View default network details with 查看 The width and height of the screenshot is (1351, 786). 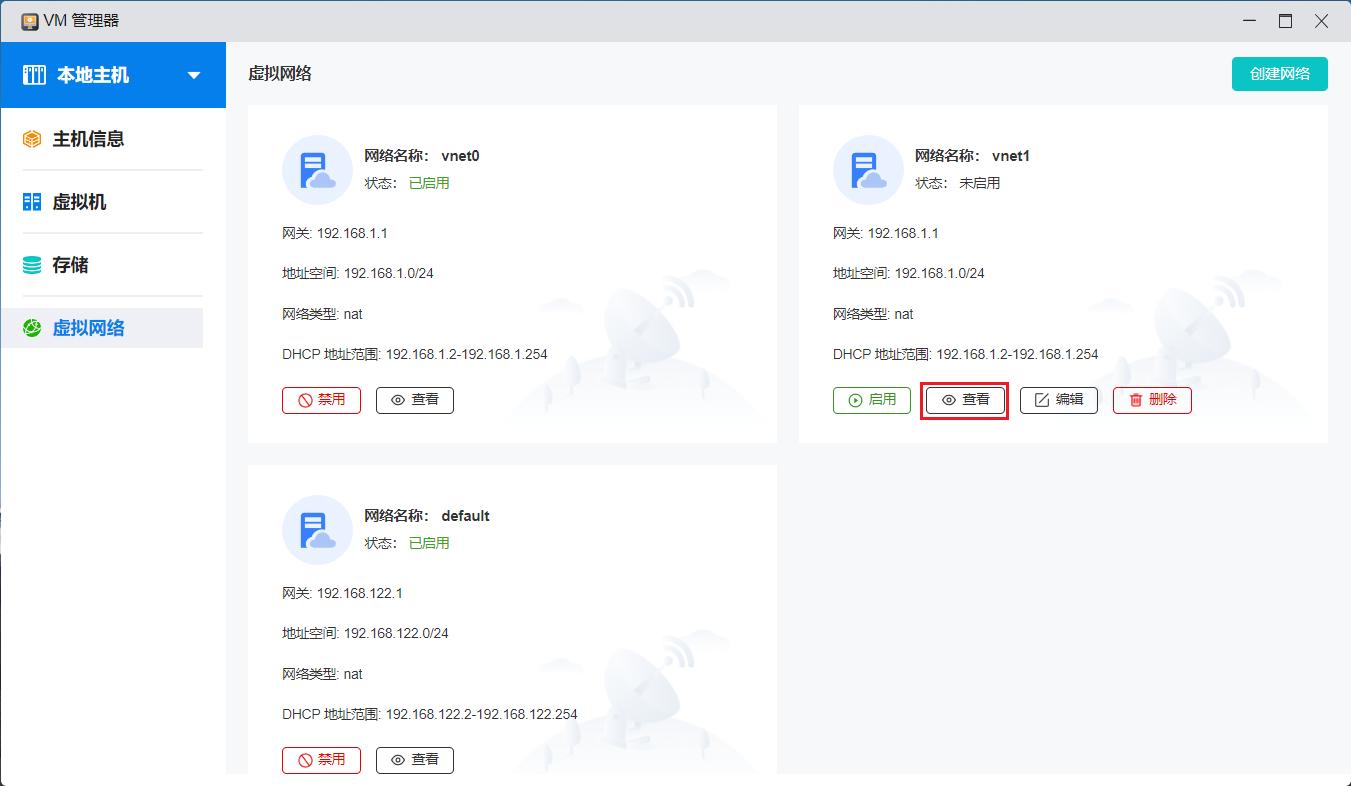415,760
